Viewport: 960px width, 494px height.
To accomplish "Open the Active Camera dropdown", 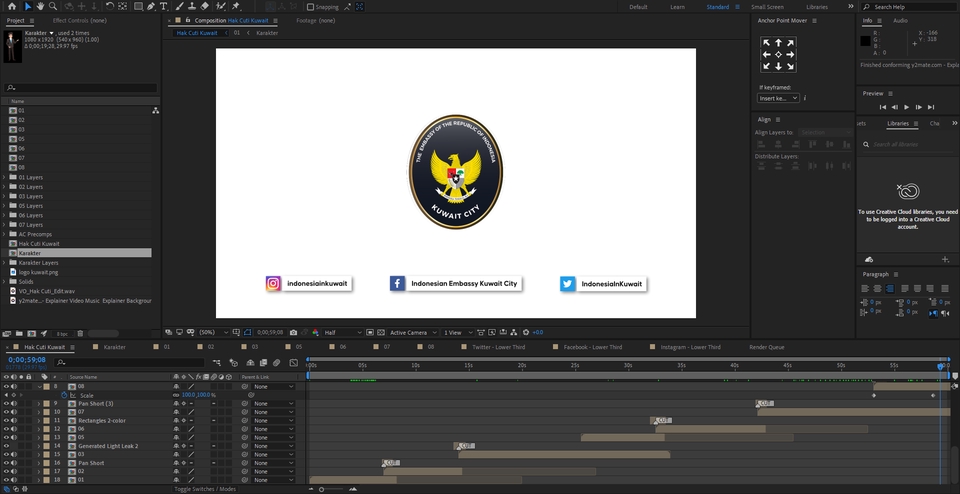I will tap(413, 332).
